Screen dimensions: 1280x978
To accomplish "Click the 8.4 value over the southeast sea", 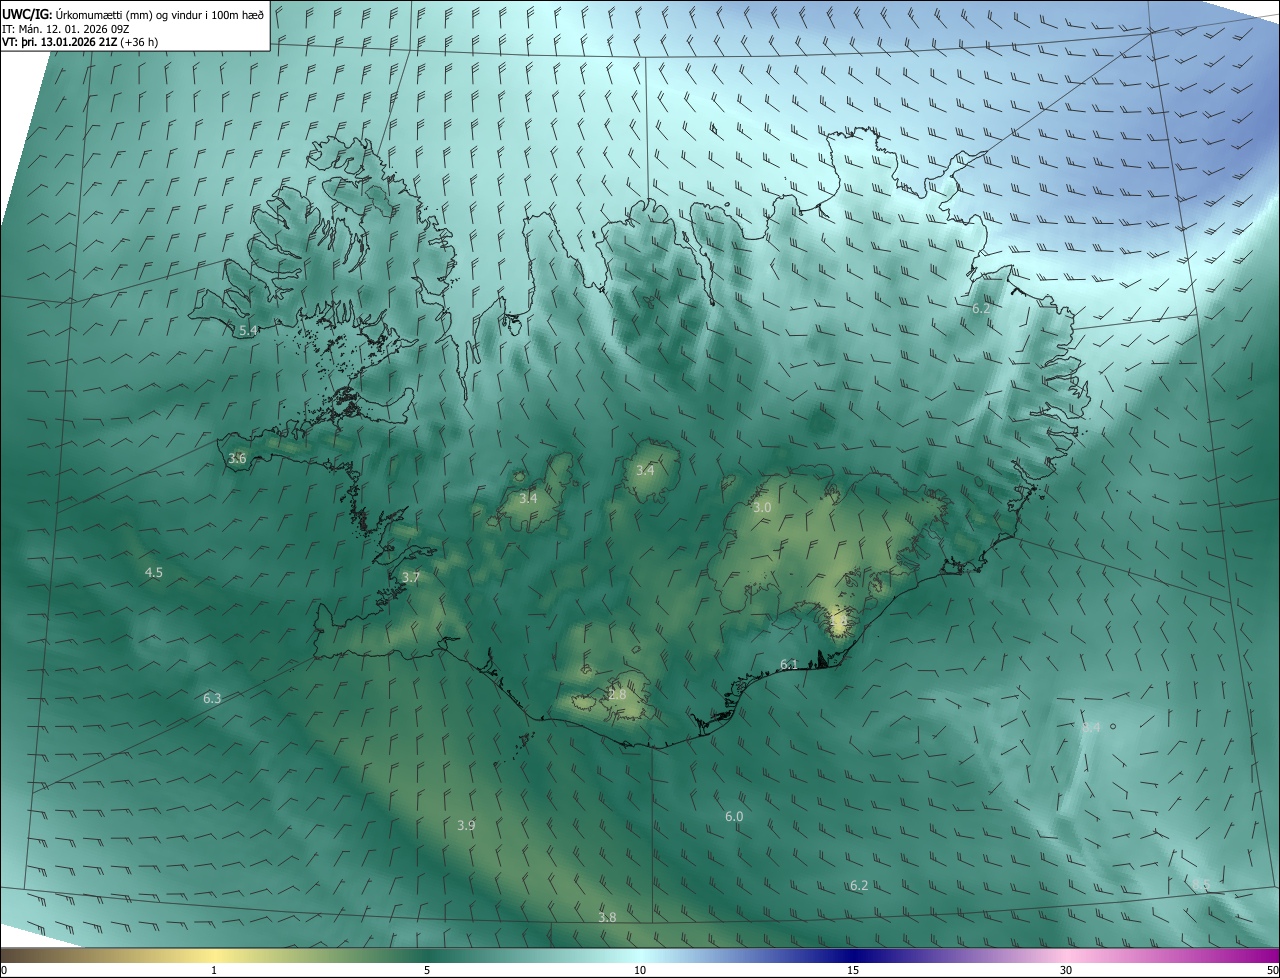I will pos(1091,727).
